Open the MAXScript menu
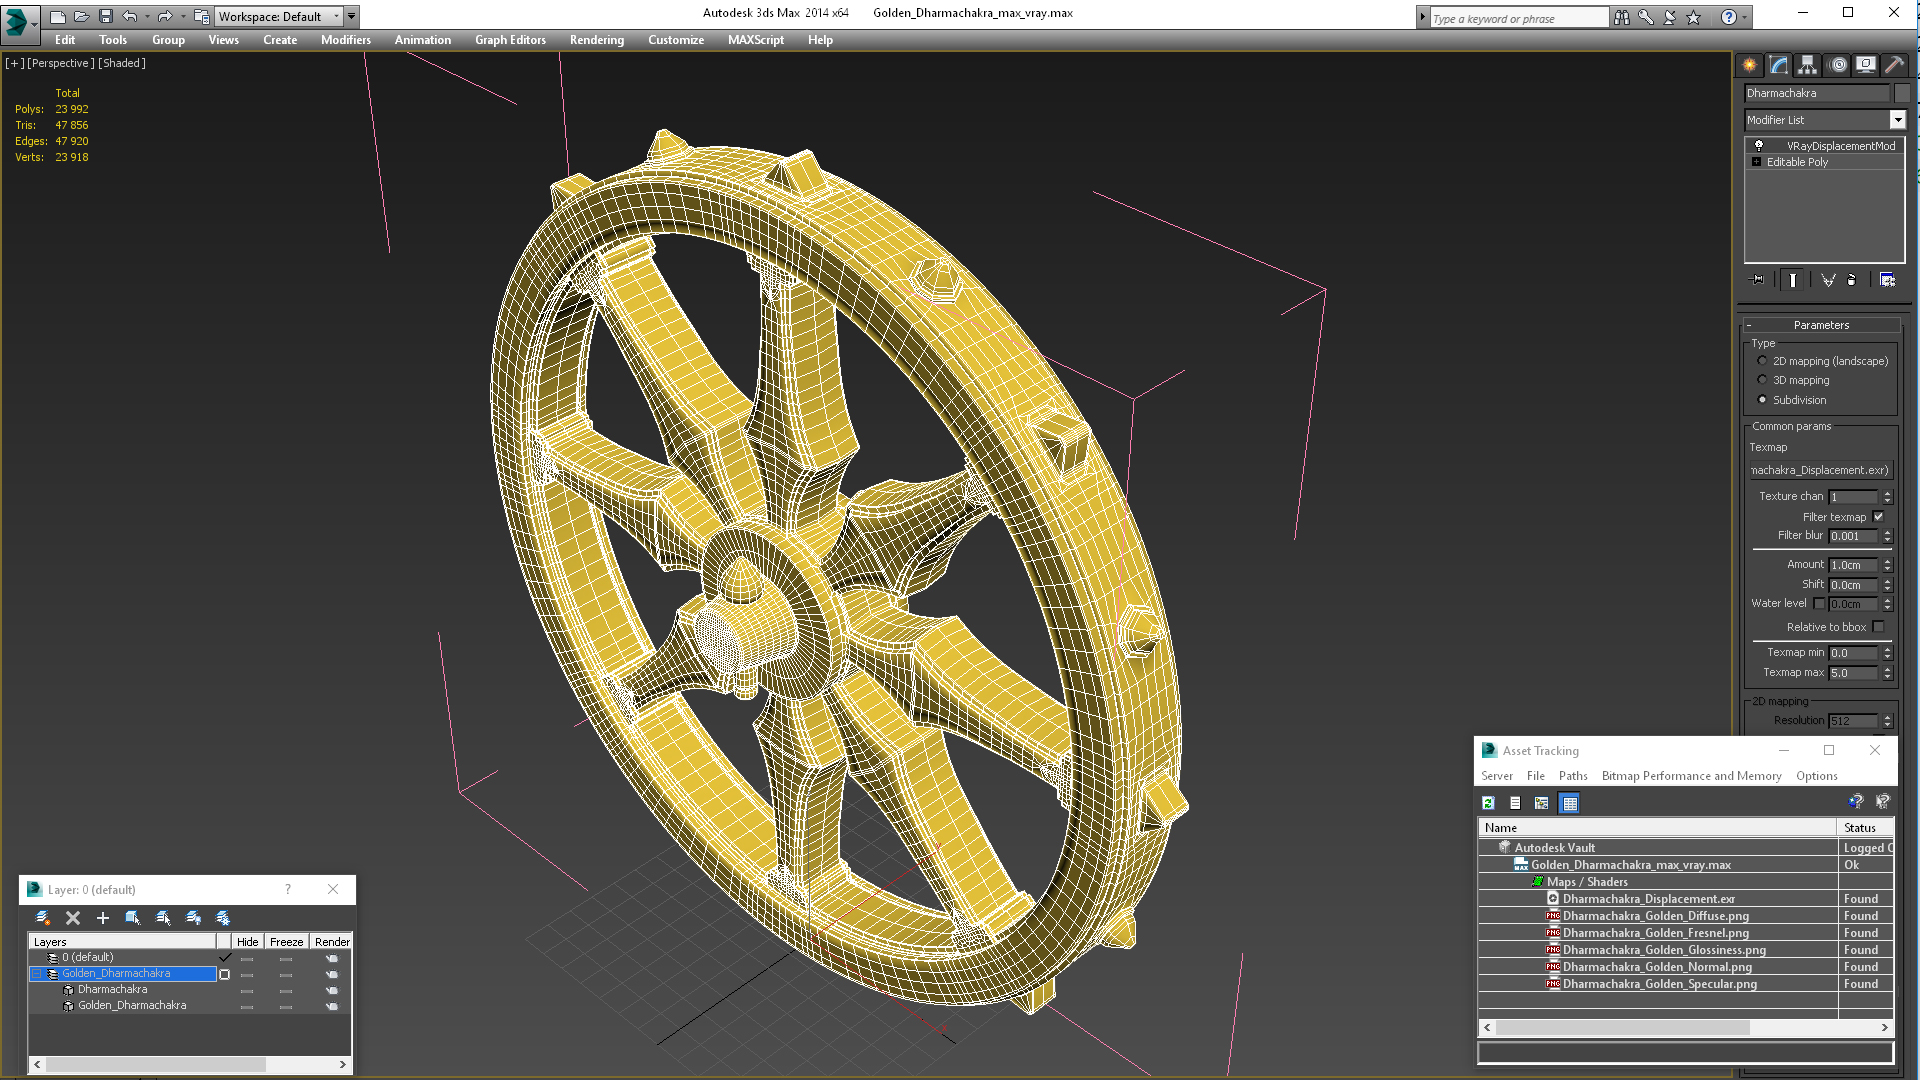 (756, 40)
